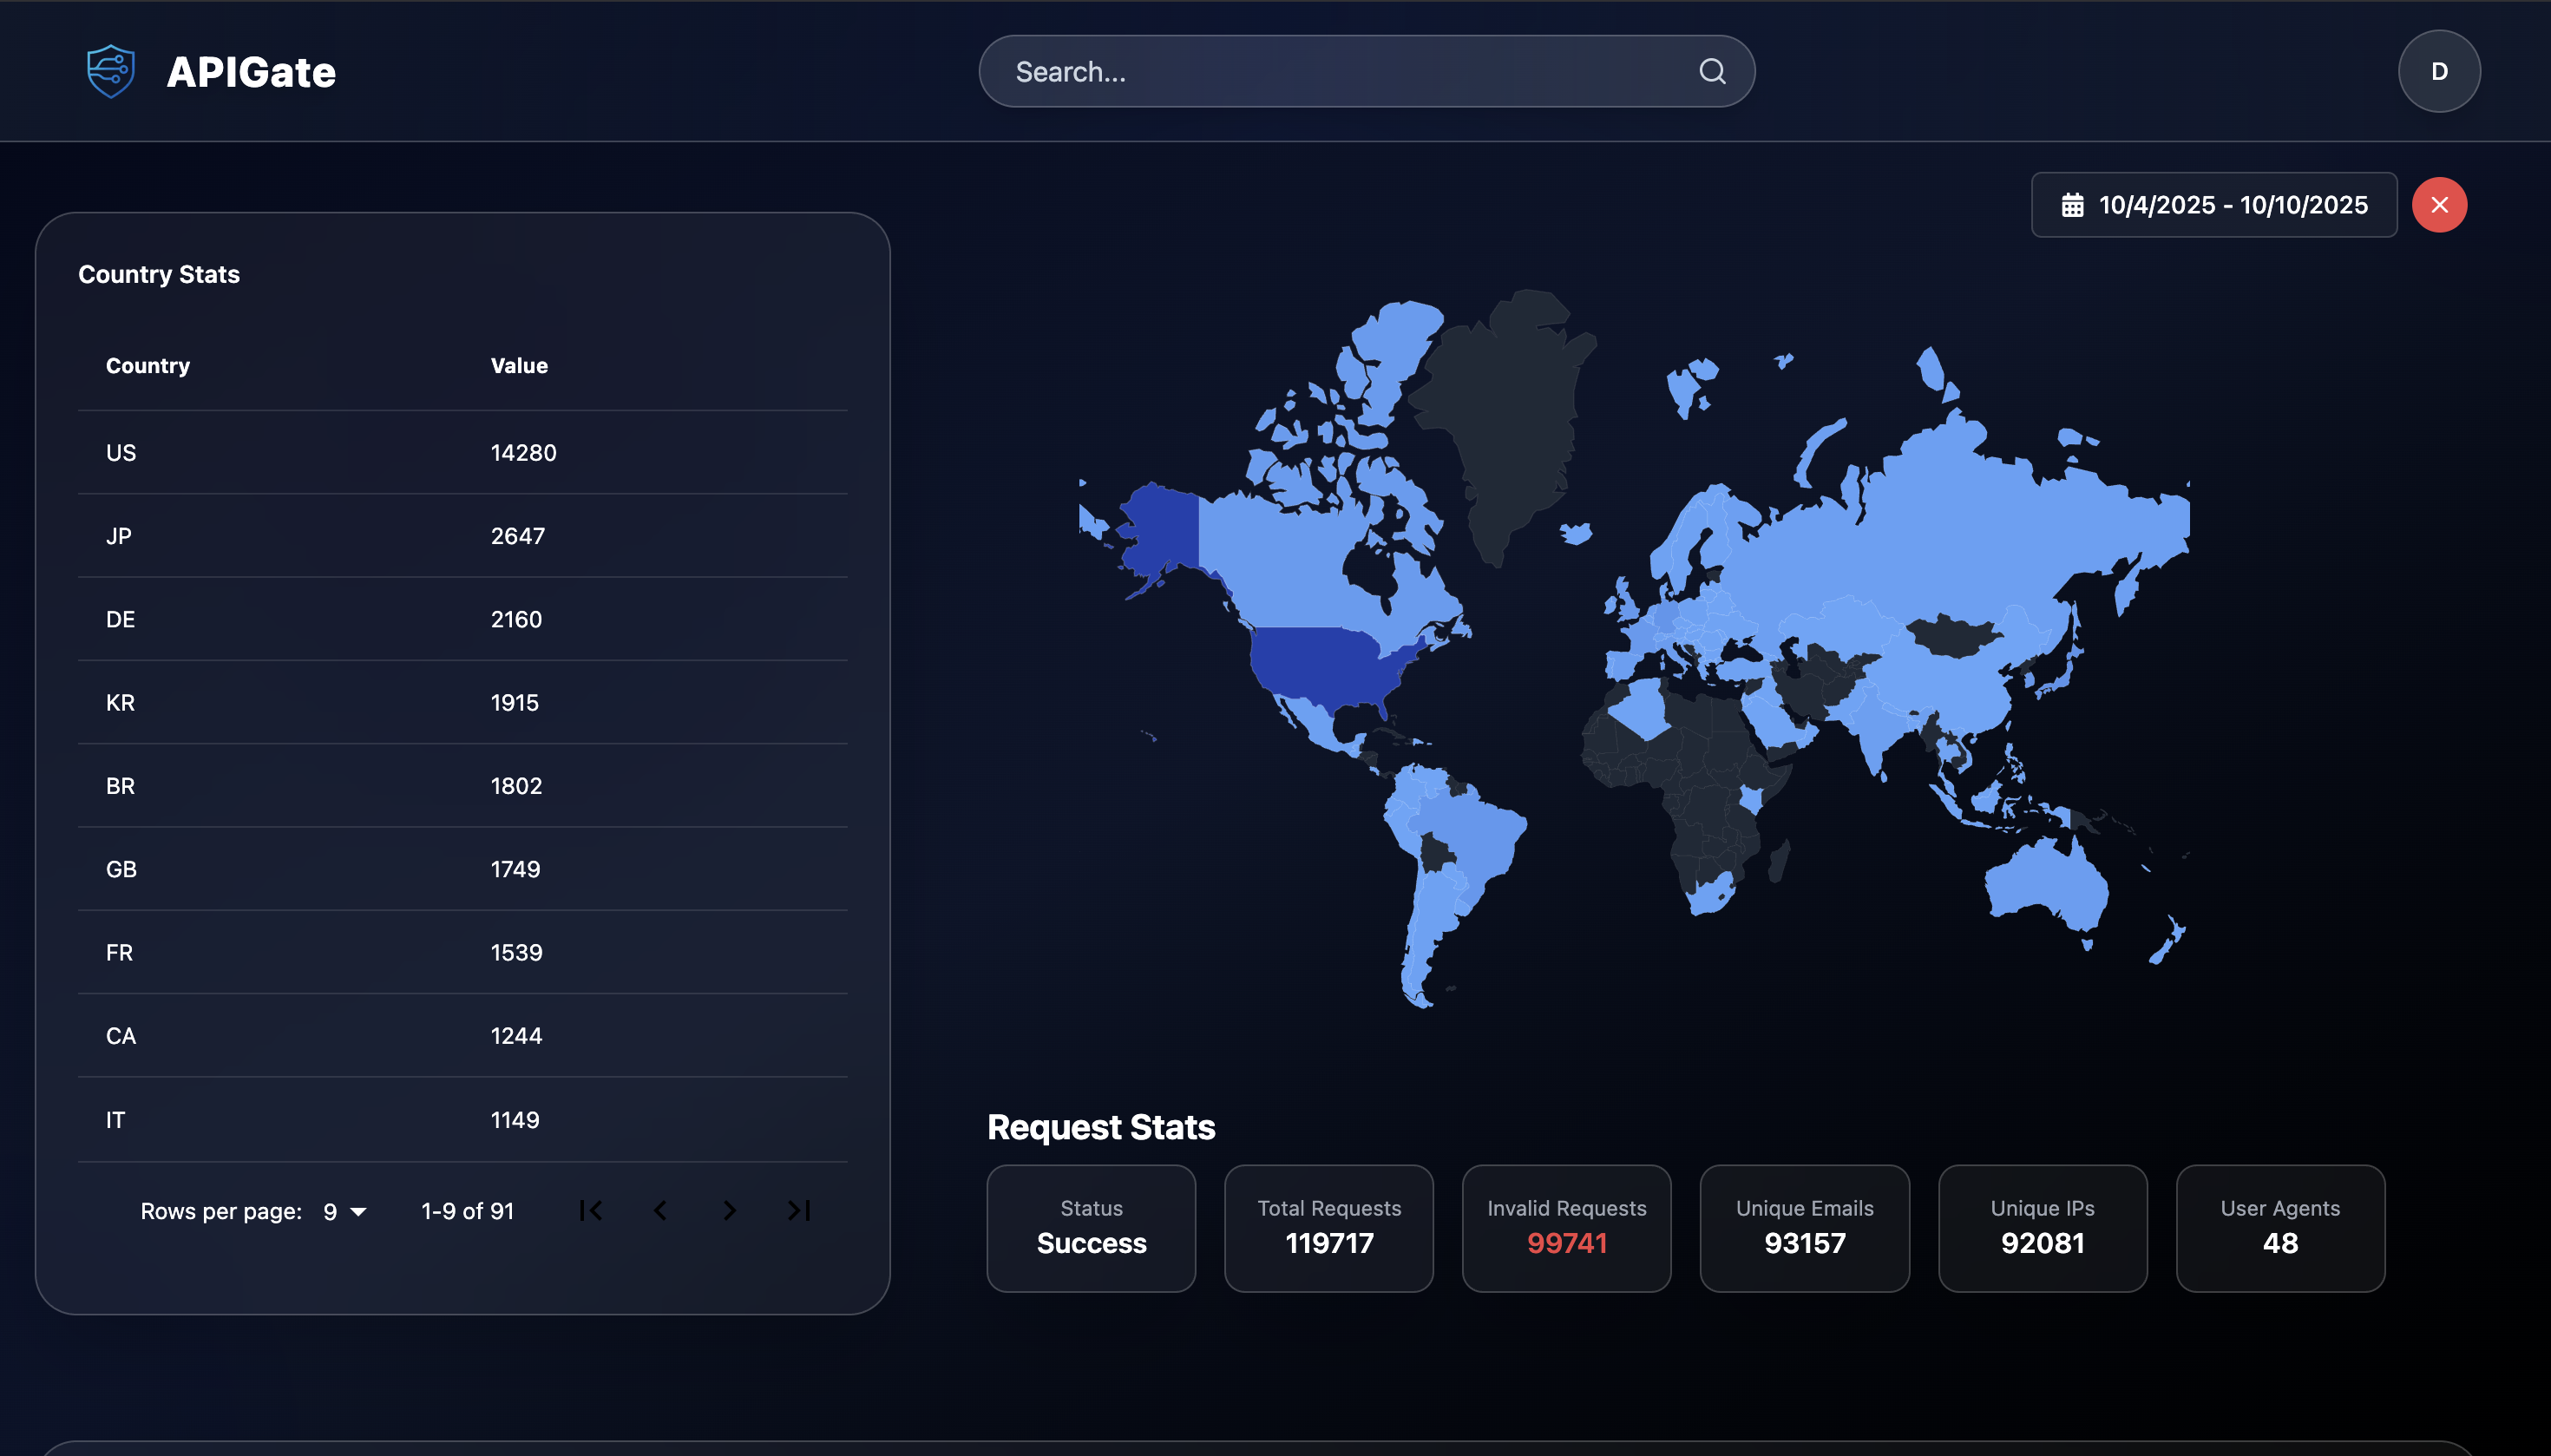Click the value 2160
The image size is (2551, 1456).
516,619
